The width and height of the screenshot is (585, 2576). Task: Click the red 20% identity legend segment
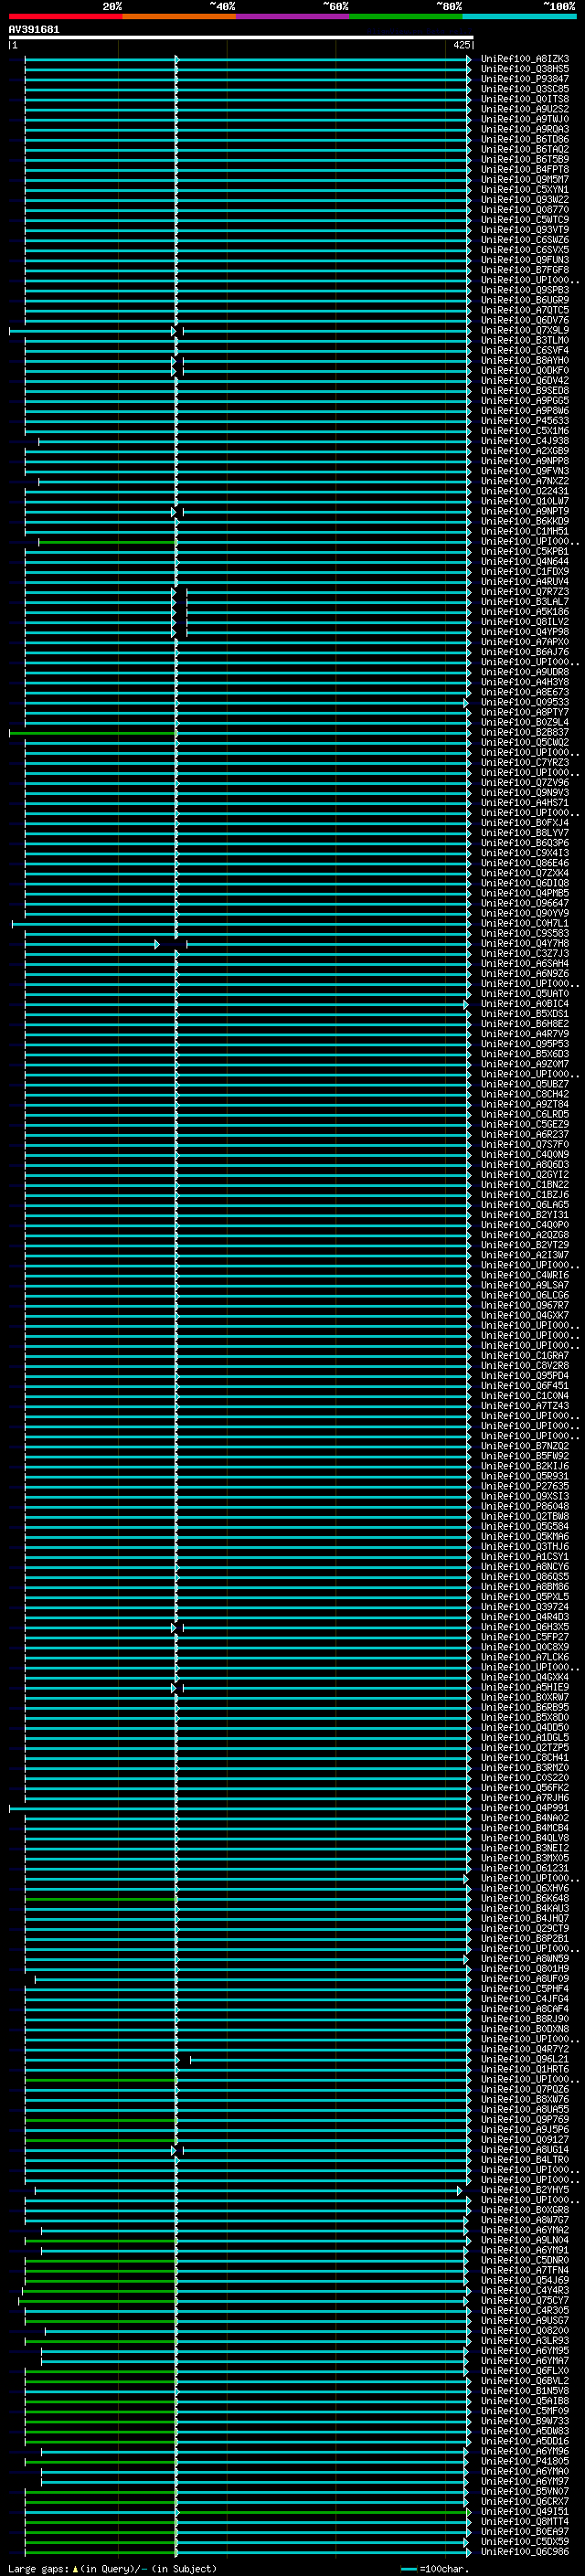(x=65, y=16)
